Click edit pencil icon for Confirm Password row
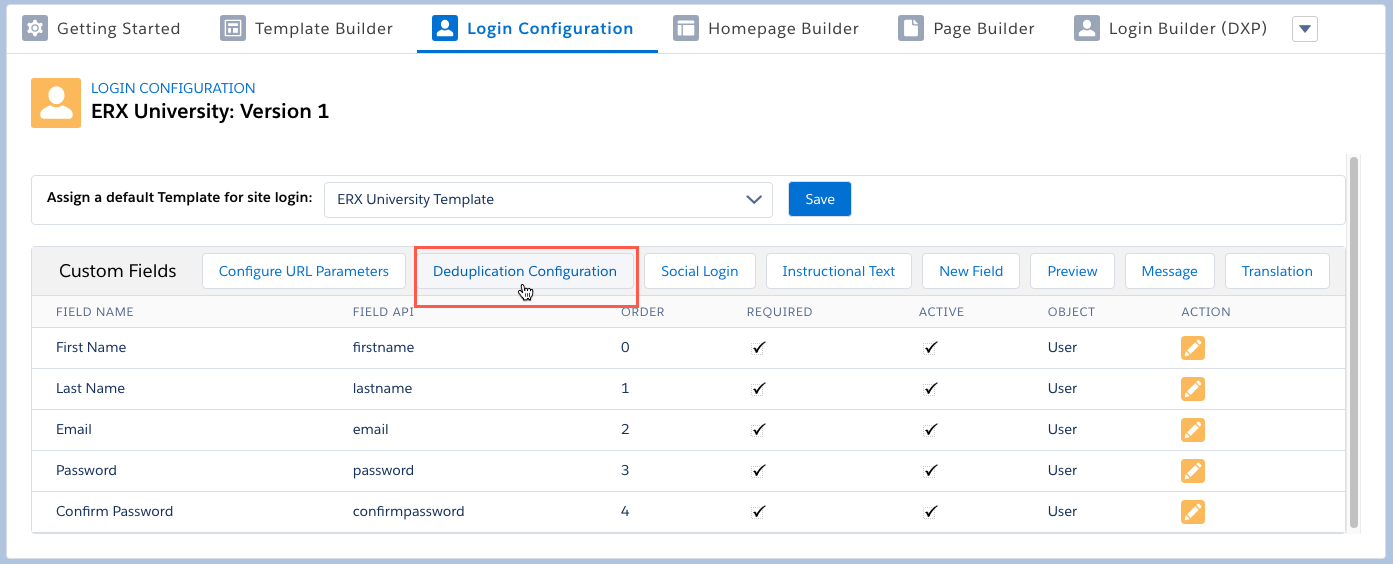Viewport: 1393px width, 564px height. coord(1192,512)
